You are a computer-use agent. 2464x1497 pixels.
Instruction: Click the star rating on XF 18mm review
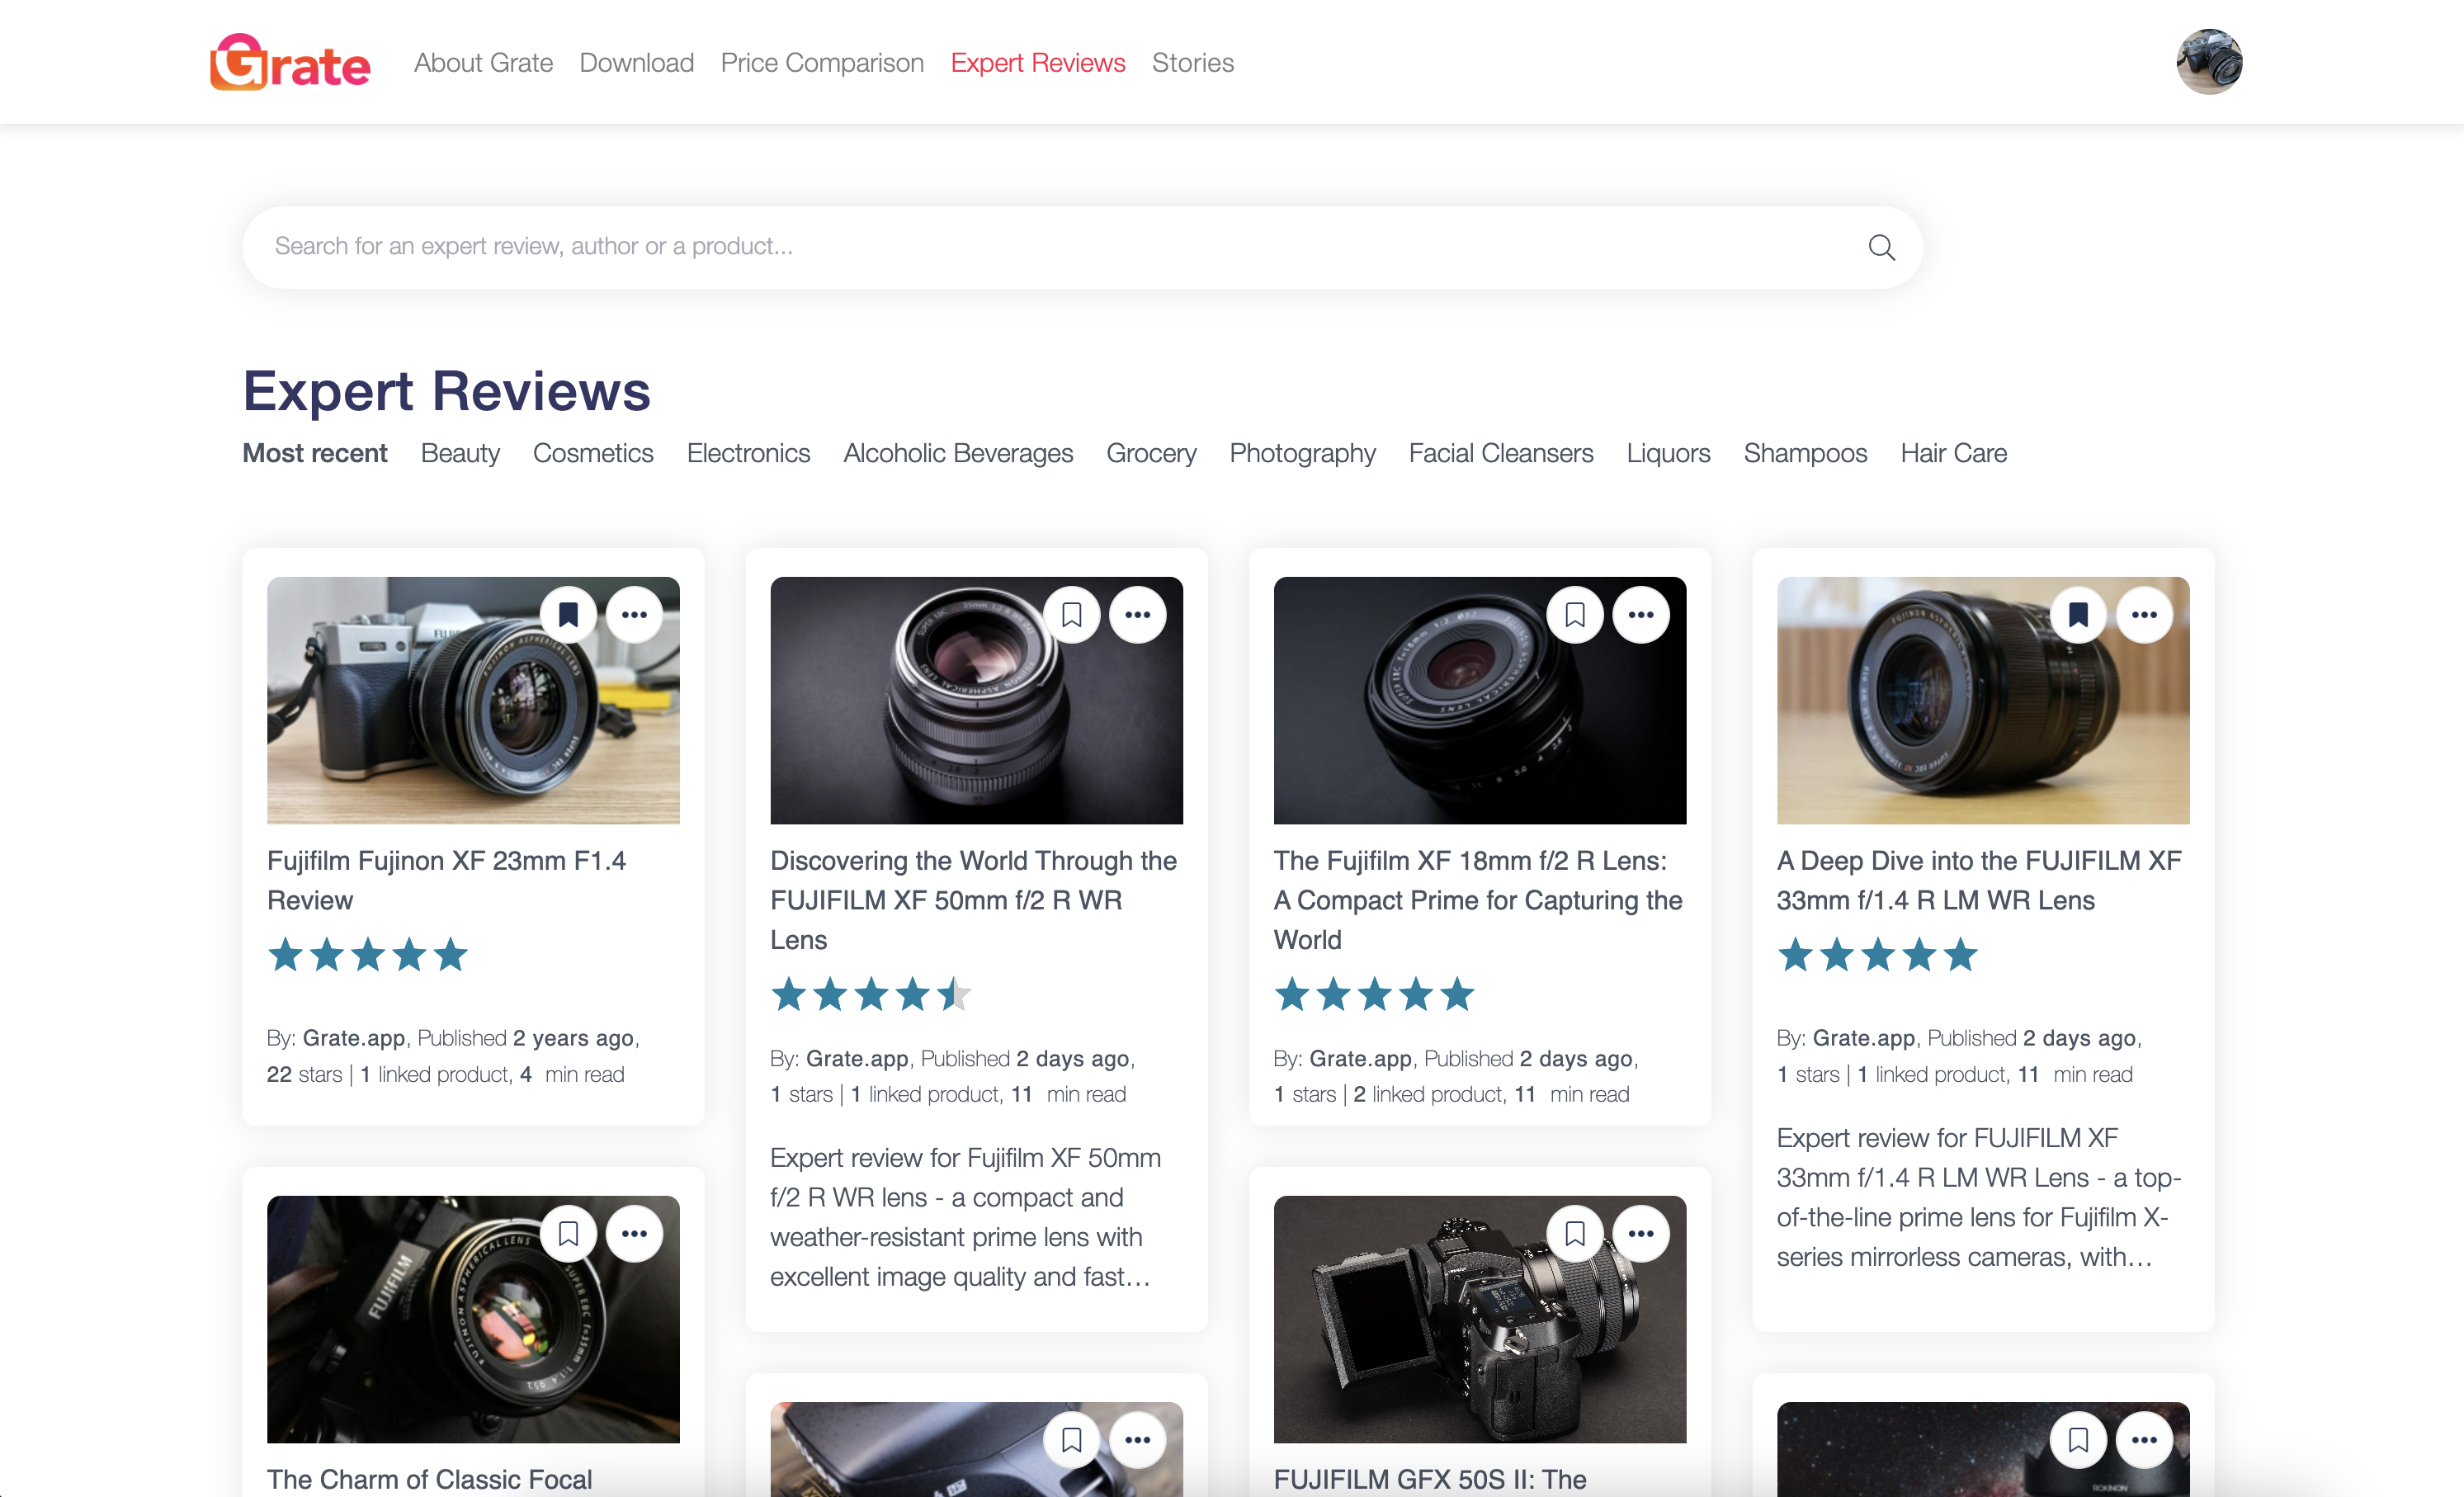click(1375, 995)
